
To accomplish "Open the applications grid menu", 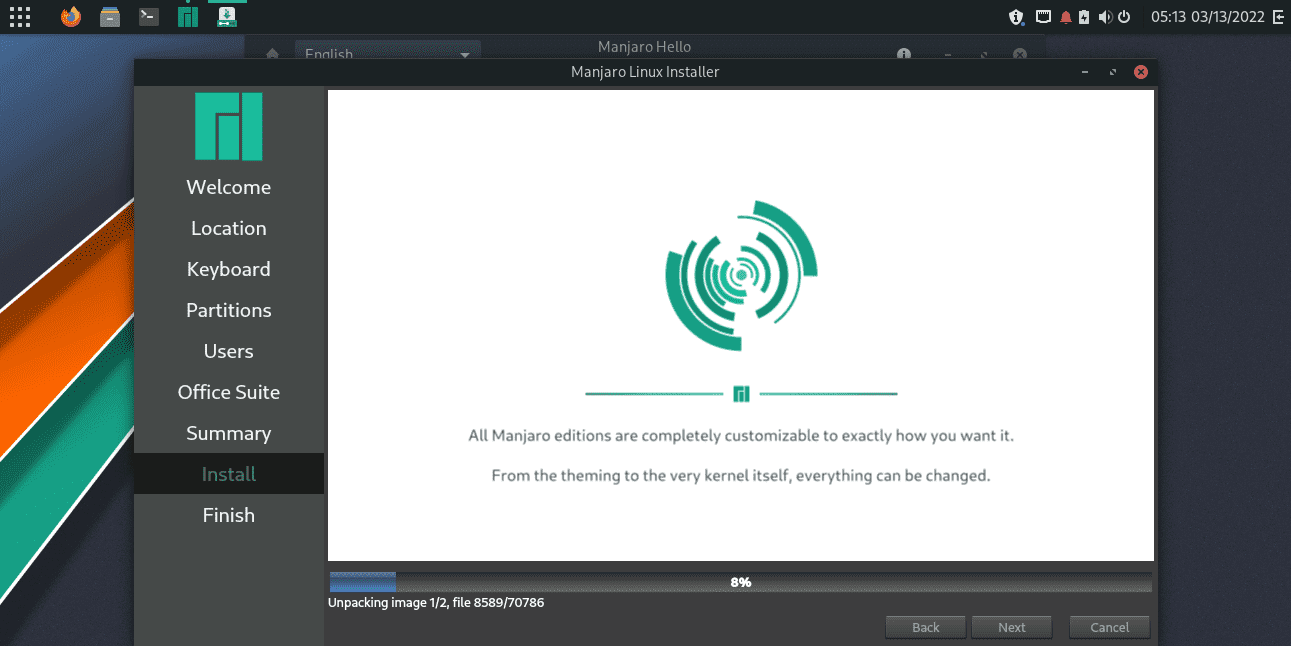I will [x=20, y=16].
